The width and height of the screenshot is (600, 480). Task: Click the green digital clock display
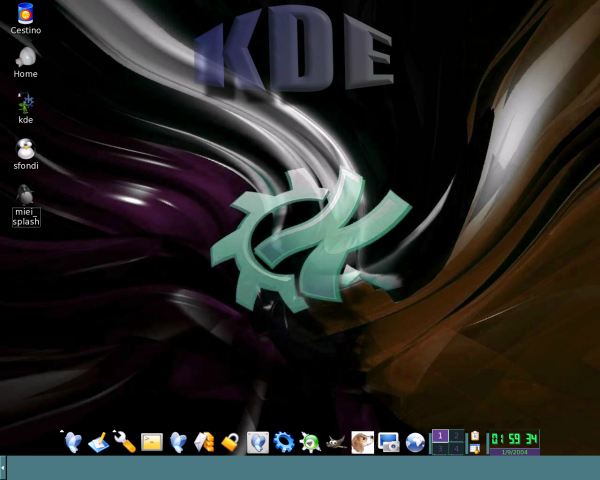click(x=515, y=439)
